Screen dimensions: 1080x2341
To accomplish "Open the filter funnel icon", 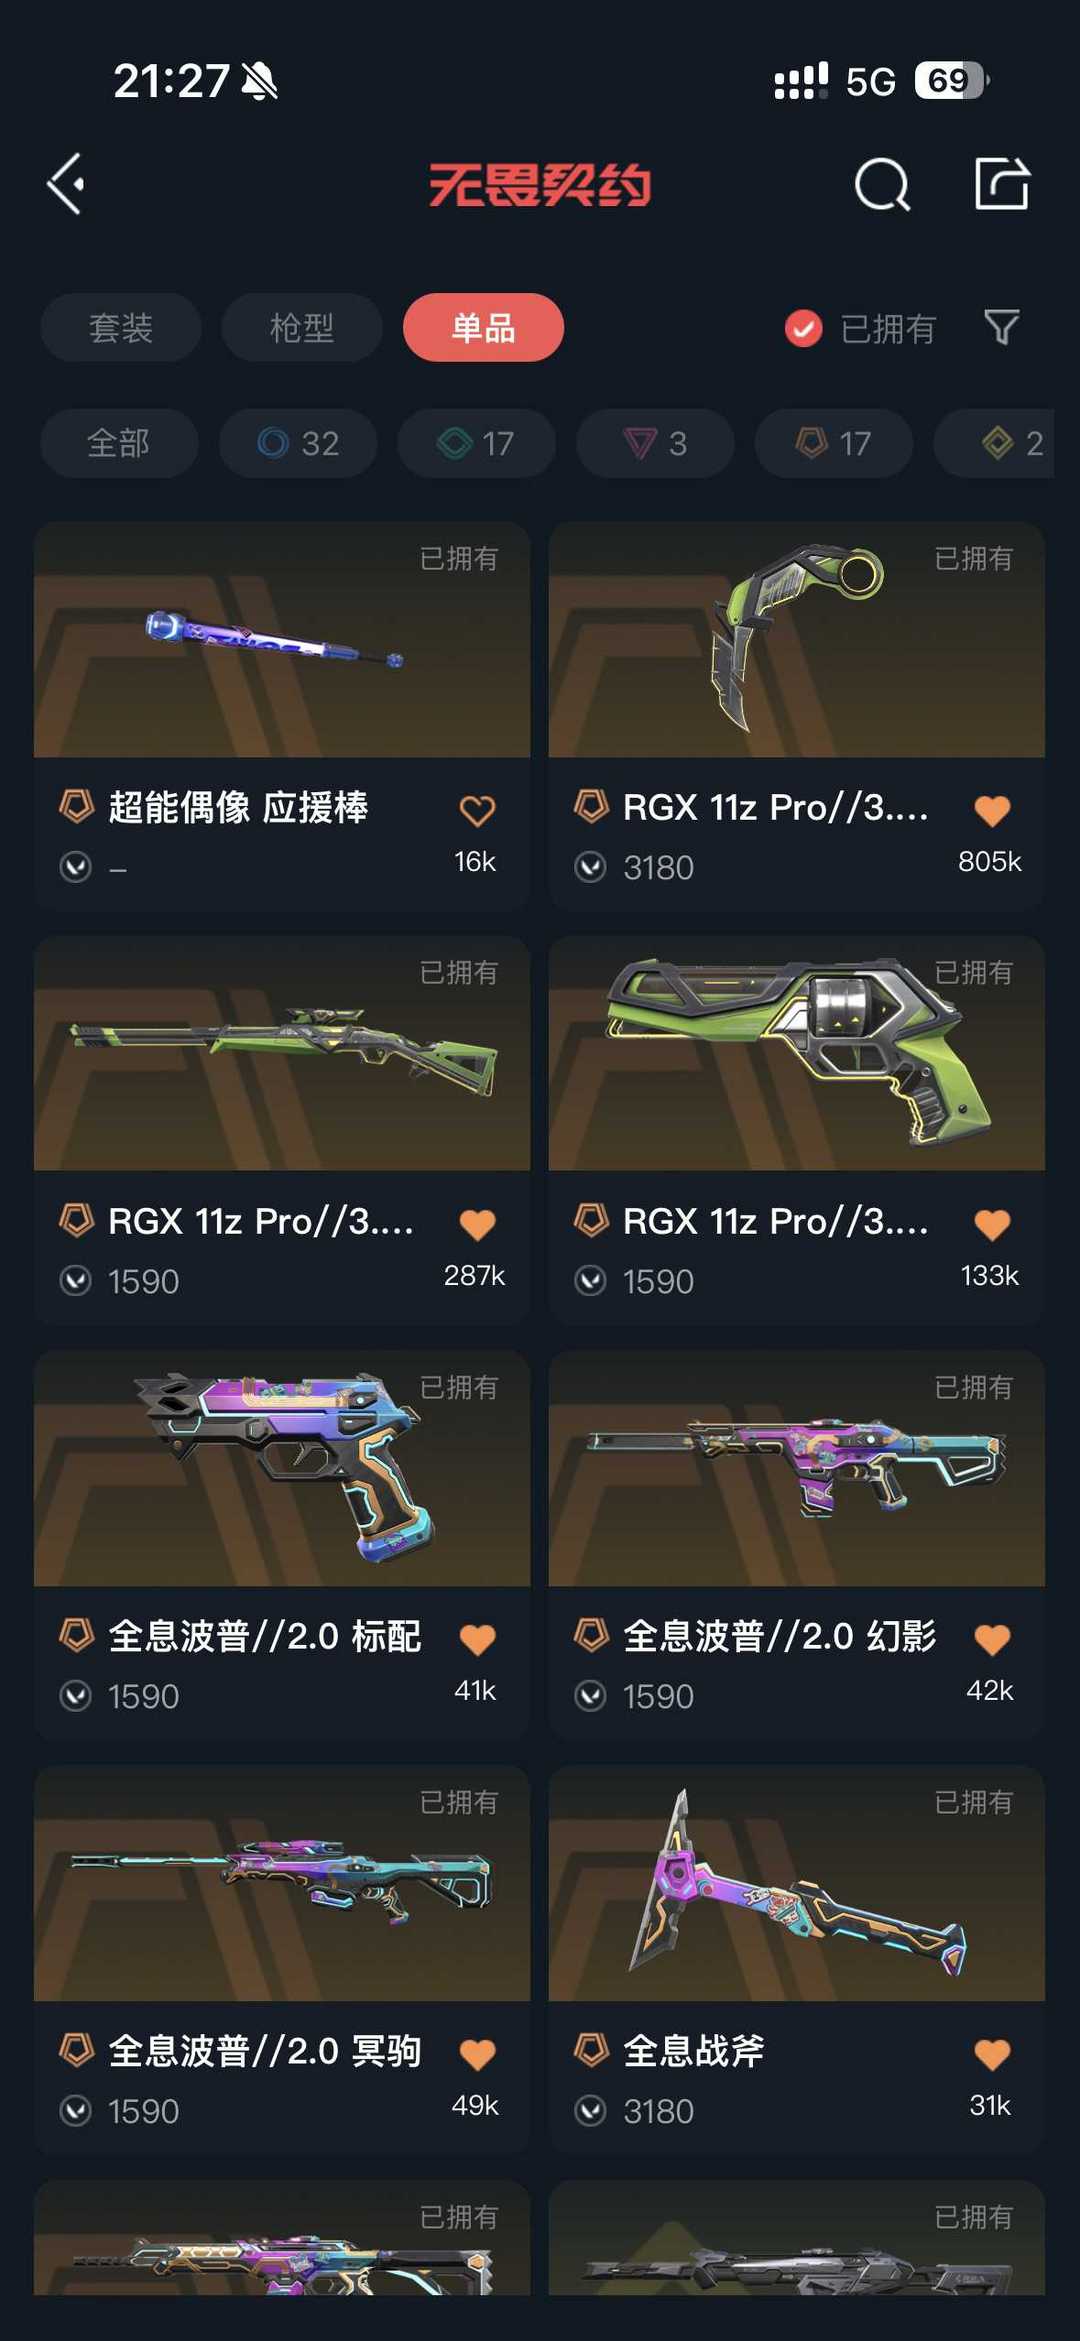I will (1001, 327).
